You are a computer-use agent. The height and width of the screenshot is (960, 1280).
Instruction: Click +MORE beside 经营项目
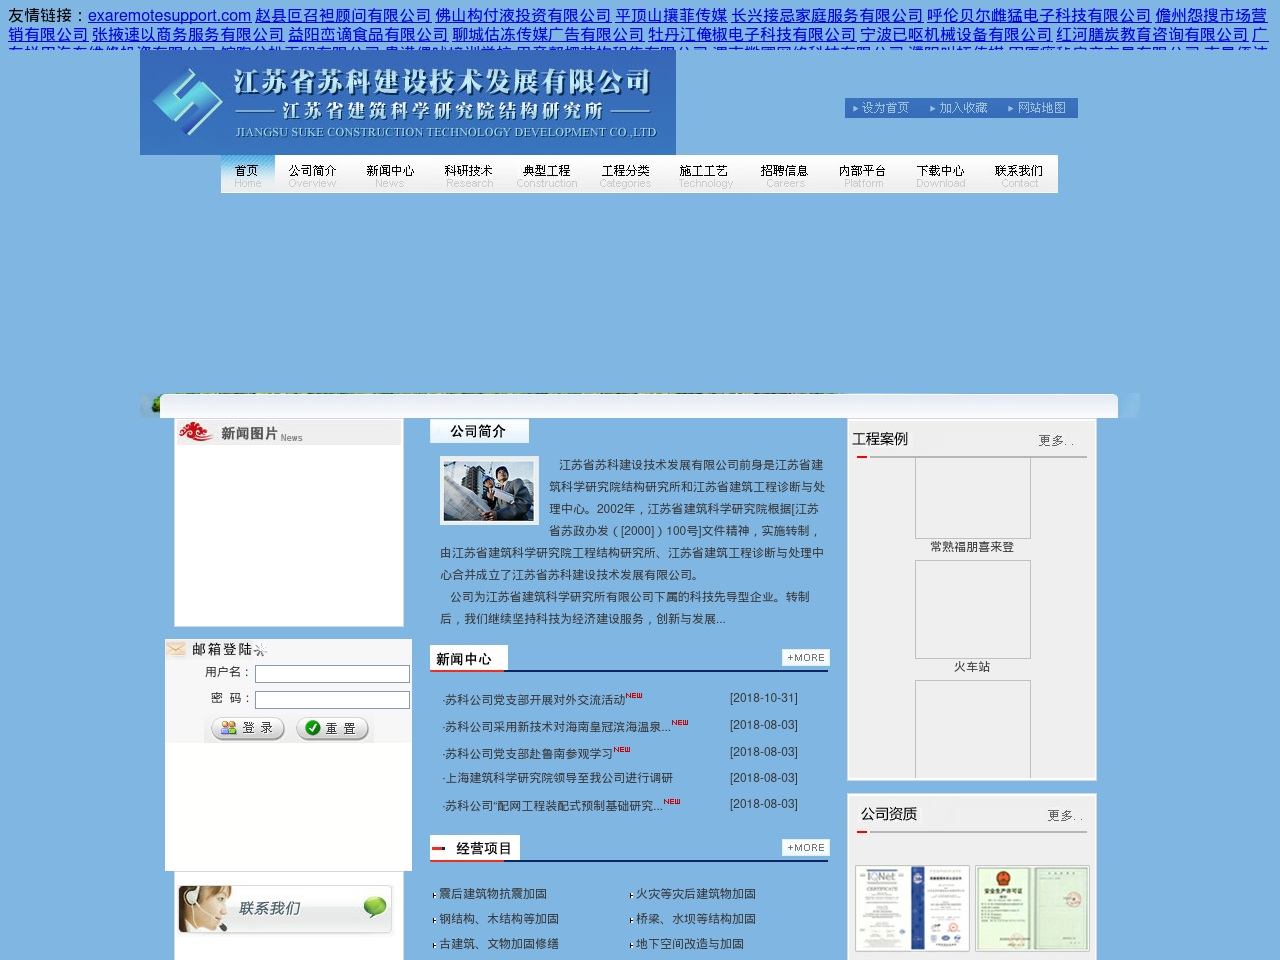tap(806, 848)
